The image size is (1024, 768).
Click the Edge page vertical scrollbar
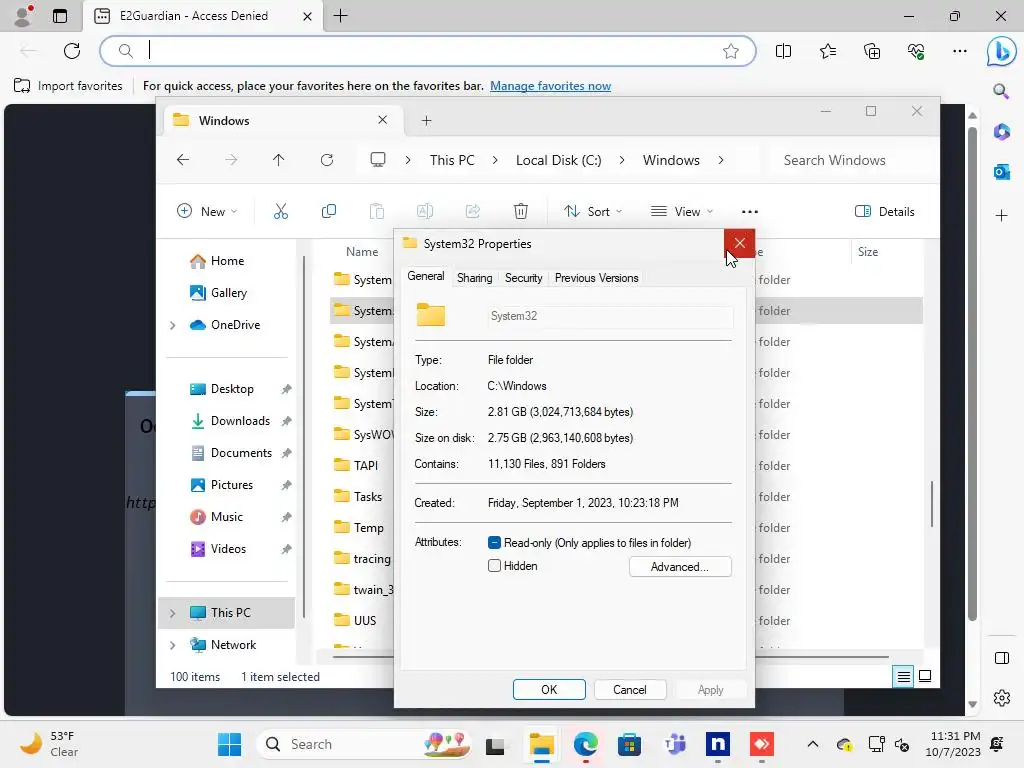tap(972, 372)
